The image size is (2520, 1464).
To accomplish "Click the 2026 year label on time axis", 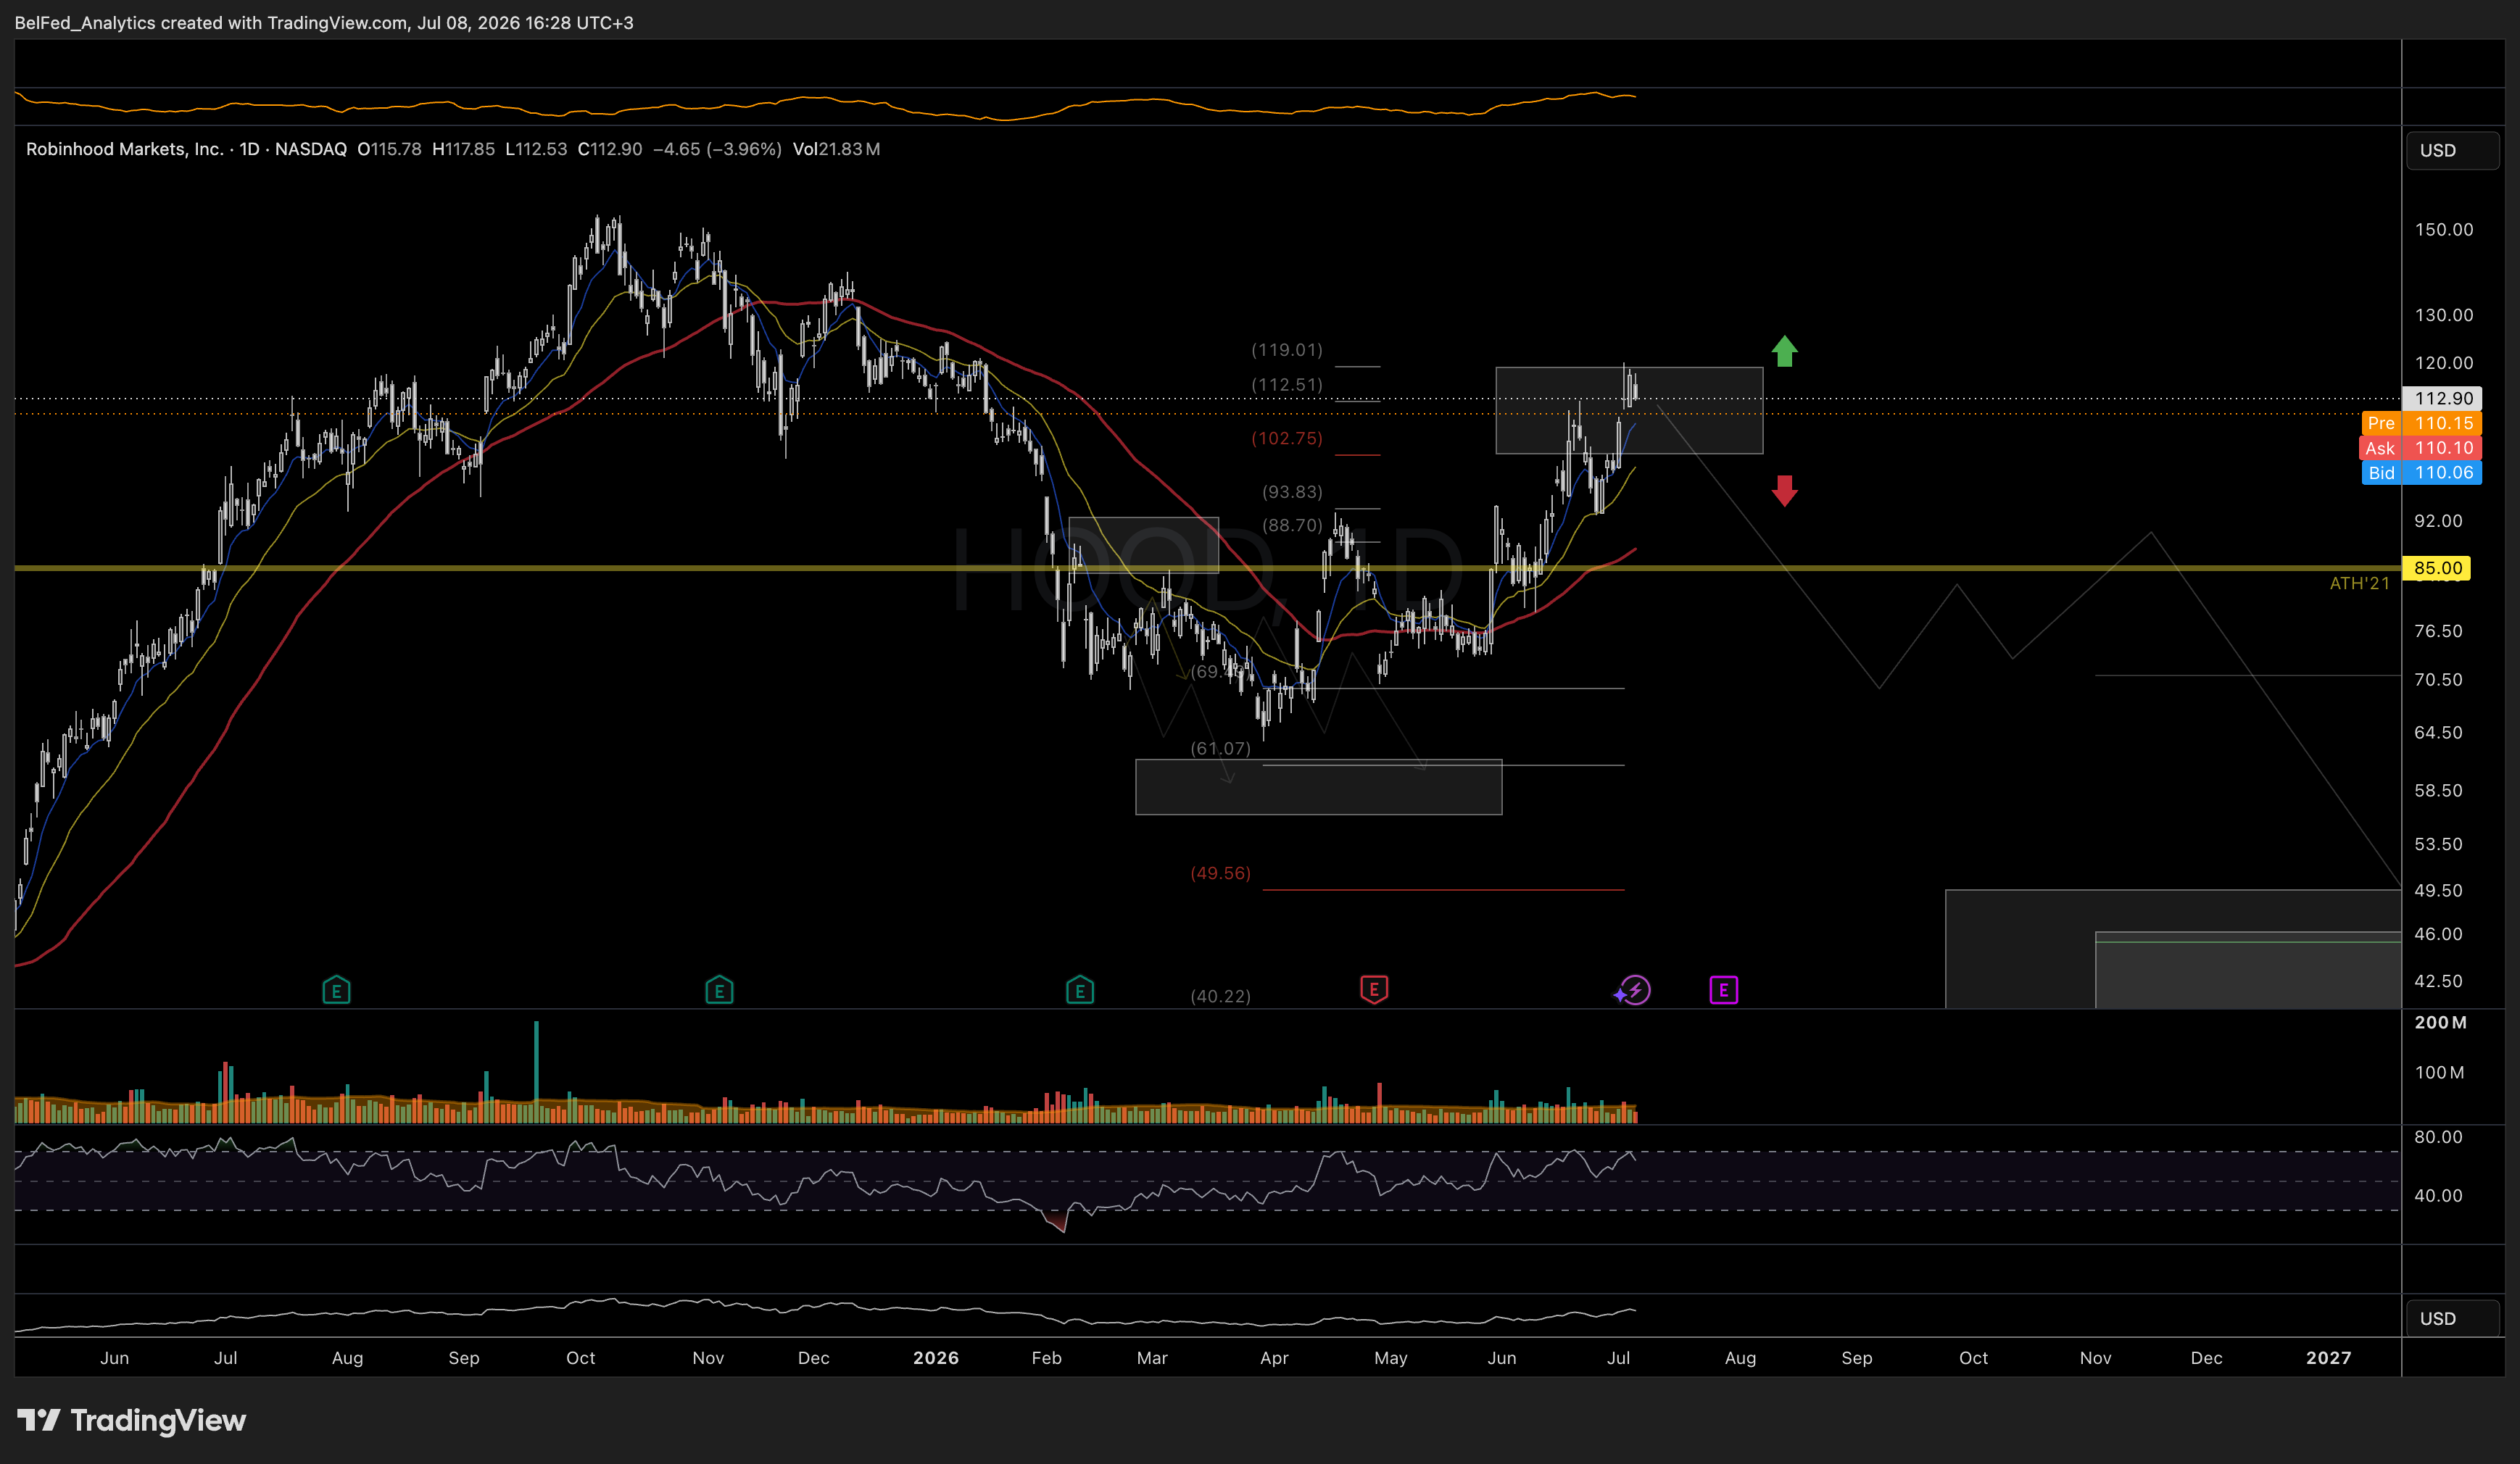I will [x=936, y=1358].
